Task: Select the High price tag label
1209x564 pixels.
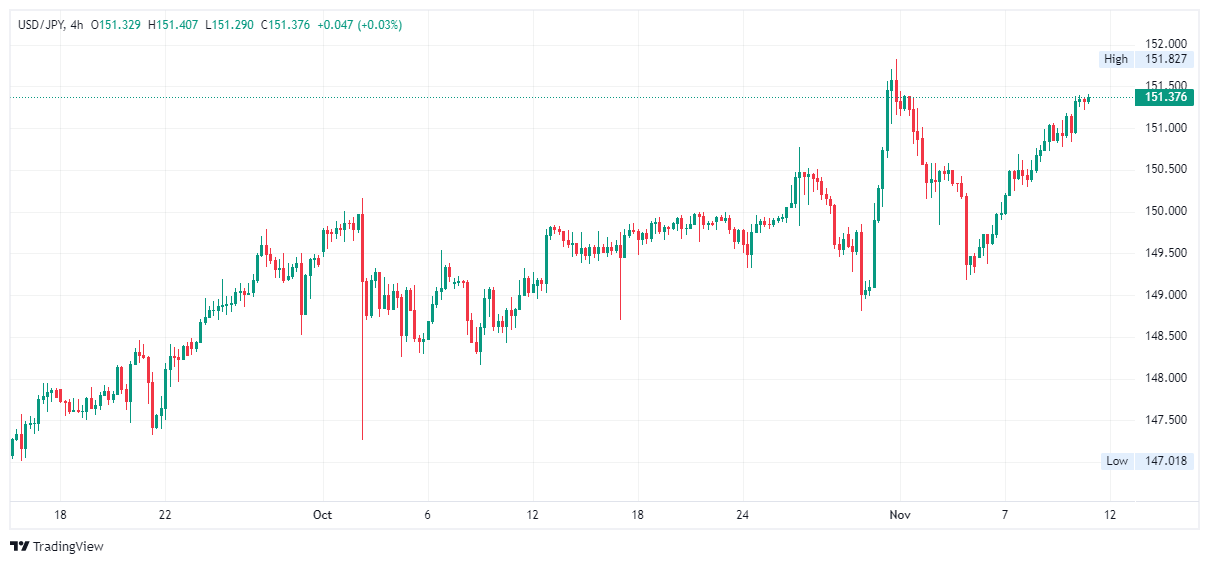Action: [x=1115, y=59]
